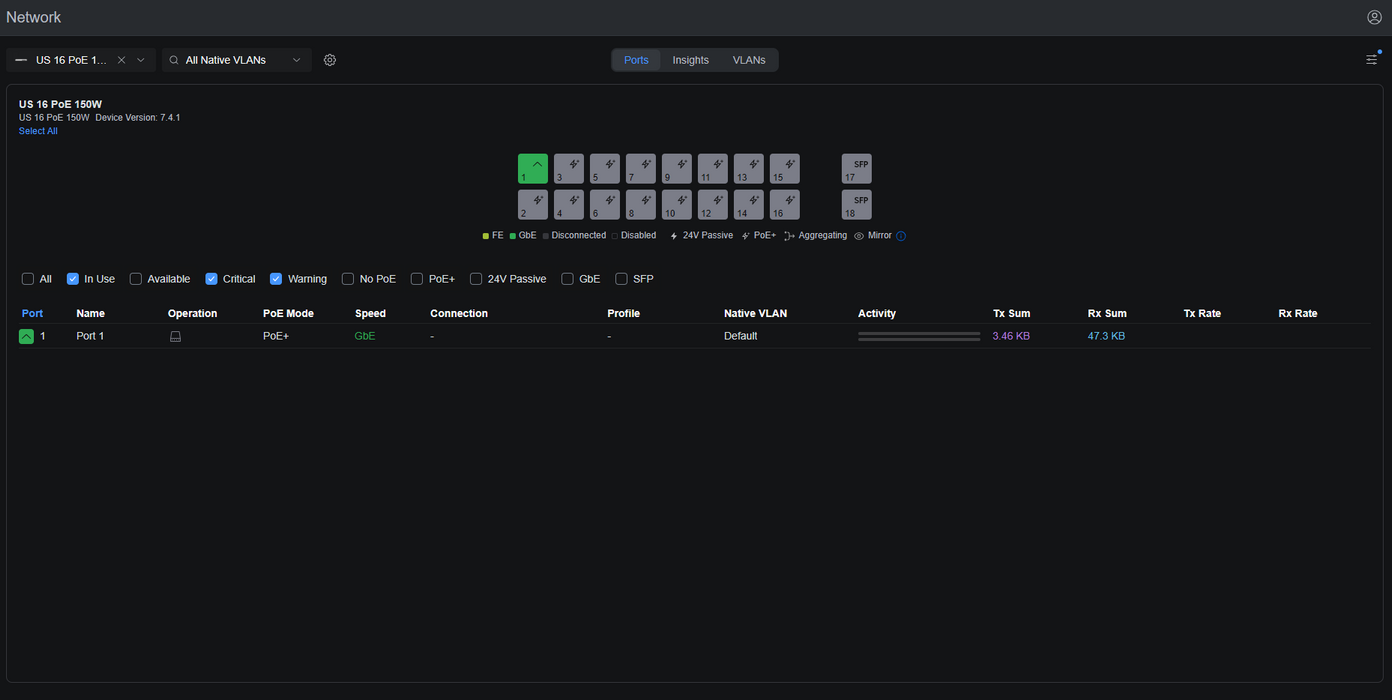Sort by the Speed column header
1392x700 pixels.
370,313
